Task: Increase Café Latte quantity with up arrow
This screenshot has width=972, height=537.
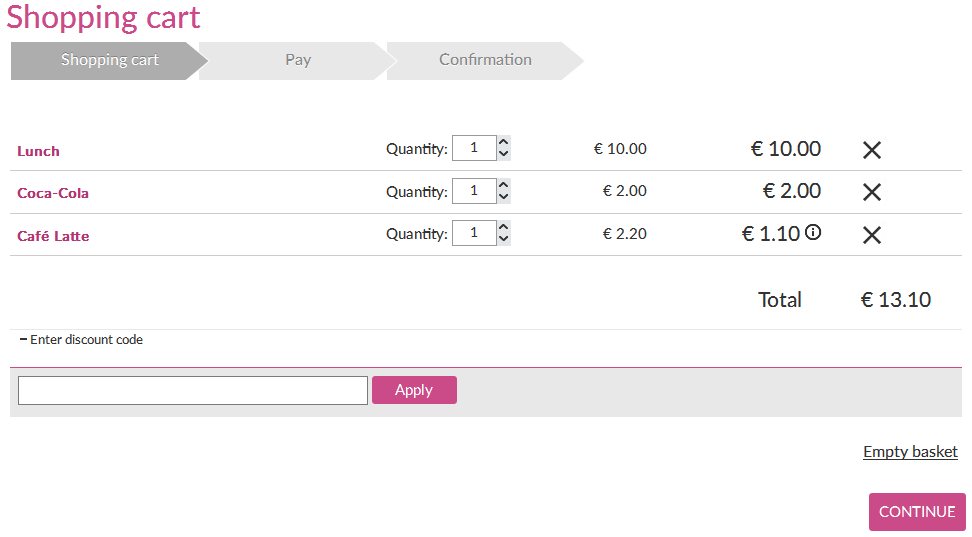Action: click(504, 227)
